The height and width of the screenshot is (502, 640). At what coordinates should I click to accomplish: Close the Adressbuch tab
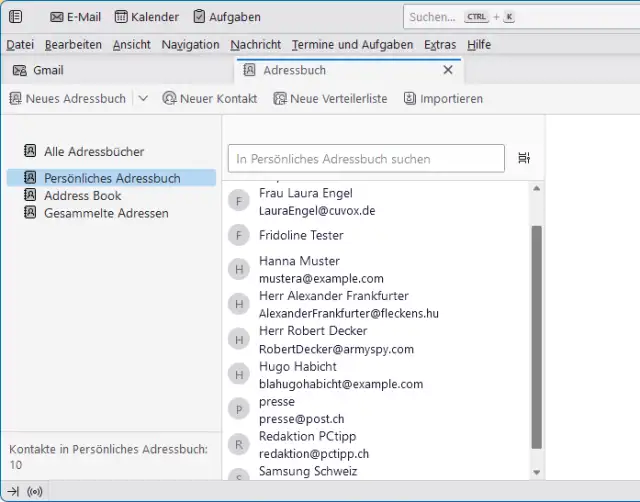448,71
